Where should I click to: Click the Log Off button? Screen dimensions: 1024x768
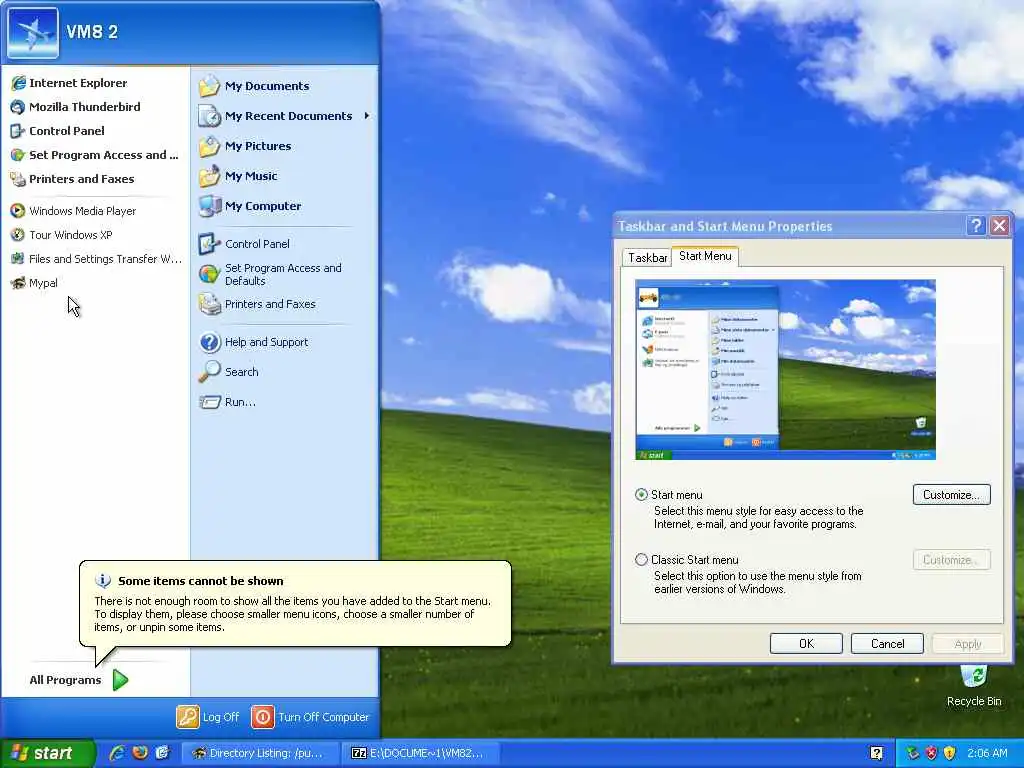208,717
